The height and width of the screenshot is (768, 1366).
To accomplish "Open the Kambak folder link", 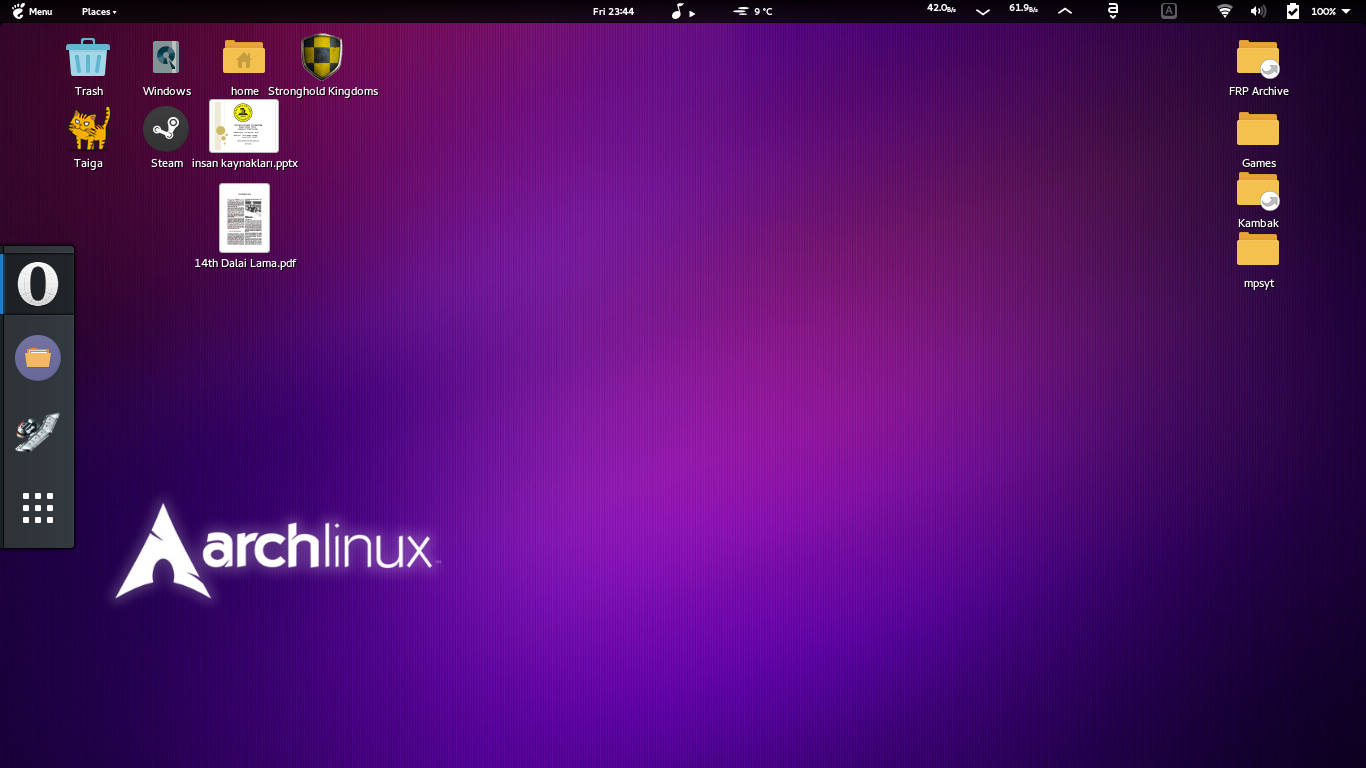I will click(1258, 190).
